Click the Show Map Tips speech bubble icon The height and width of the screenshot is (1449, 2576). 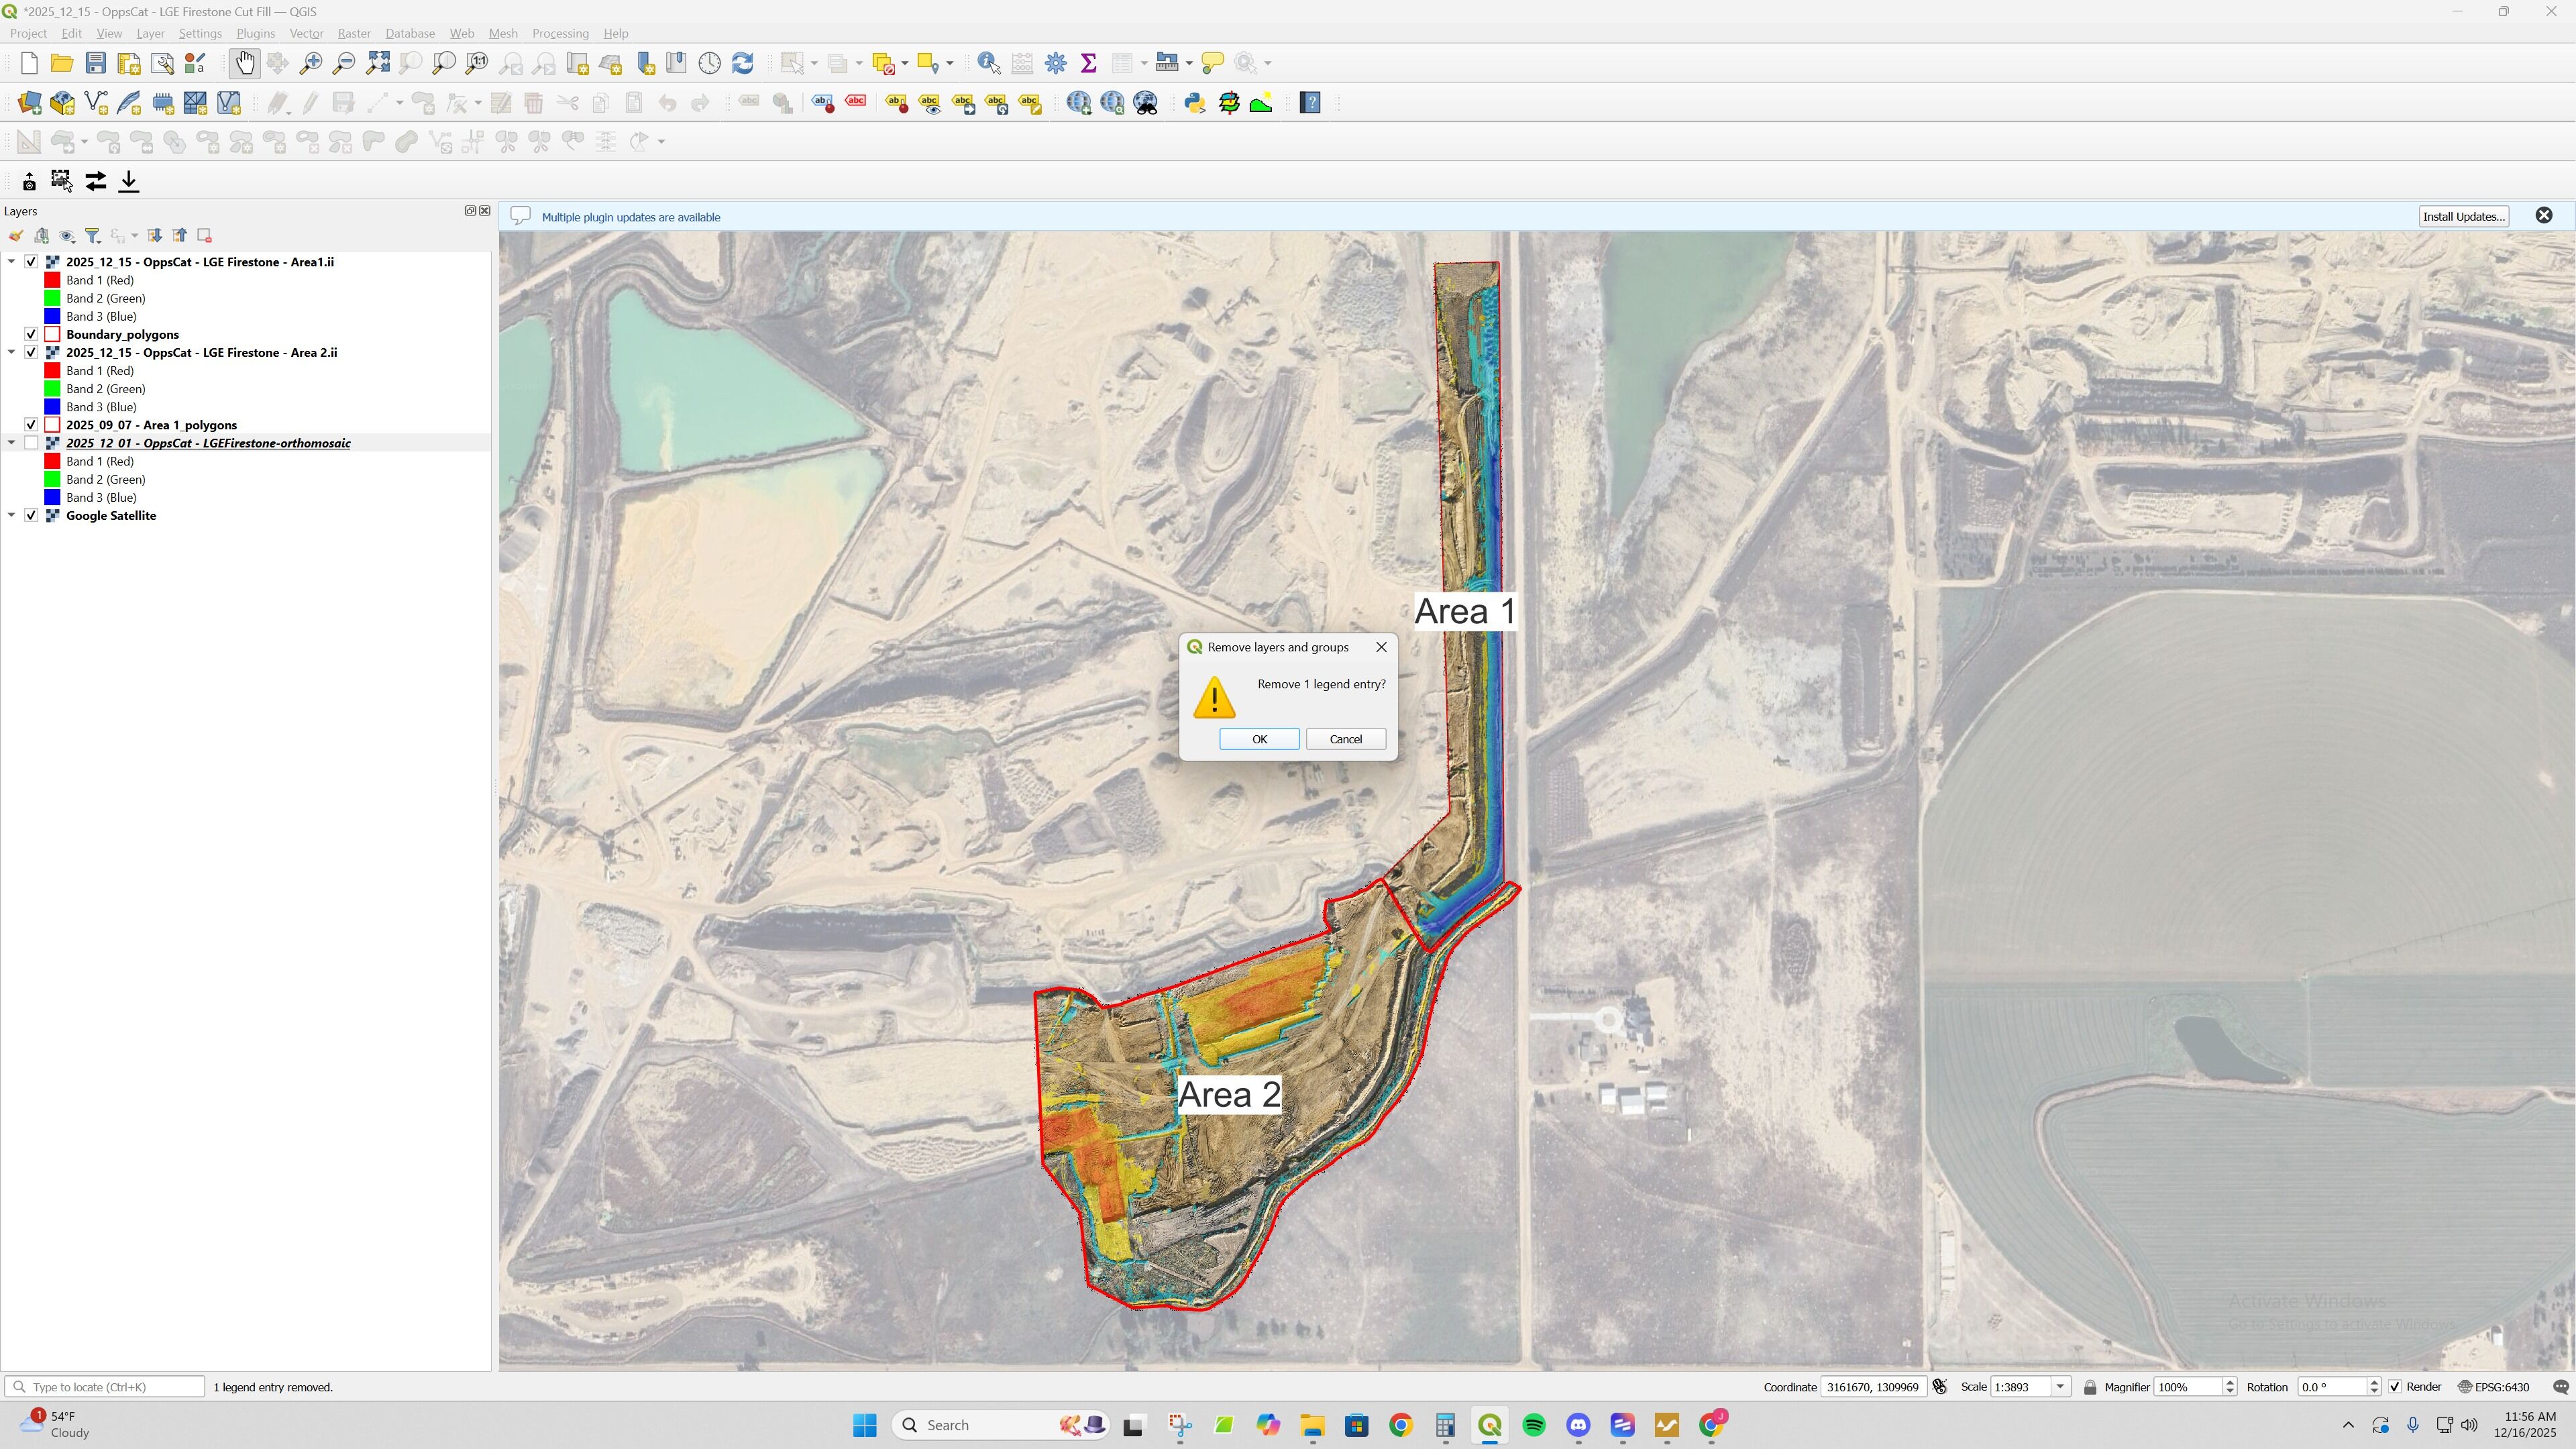[x=1212, y=63]
